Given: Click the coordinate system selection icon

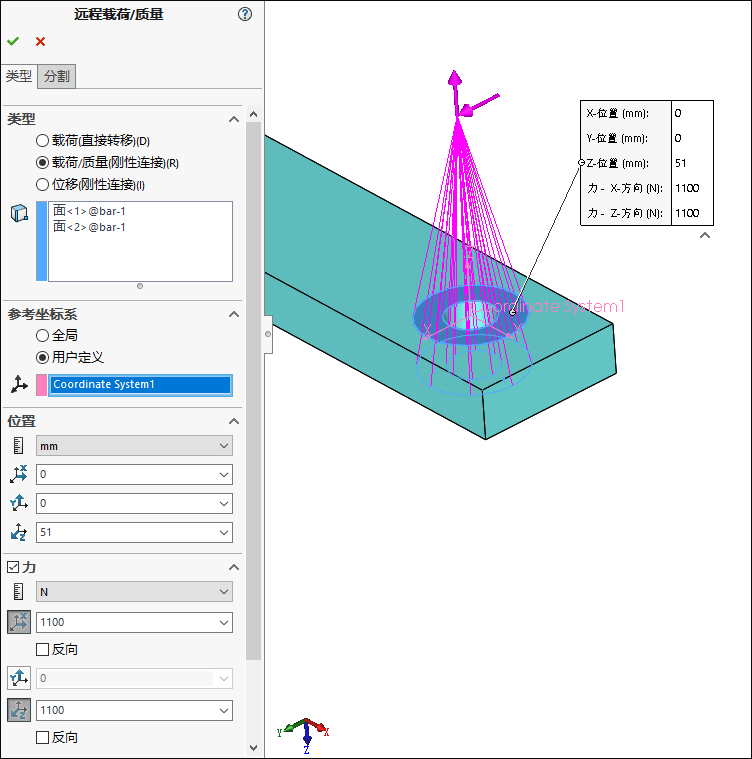Looking at the screenshot, I should (19, 384).
